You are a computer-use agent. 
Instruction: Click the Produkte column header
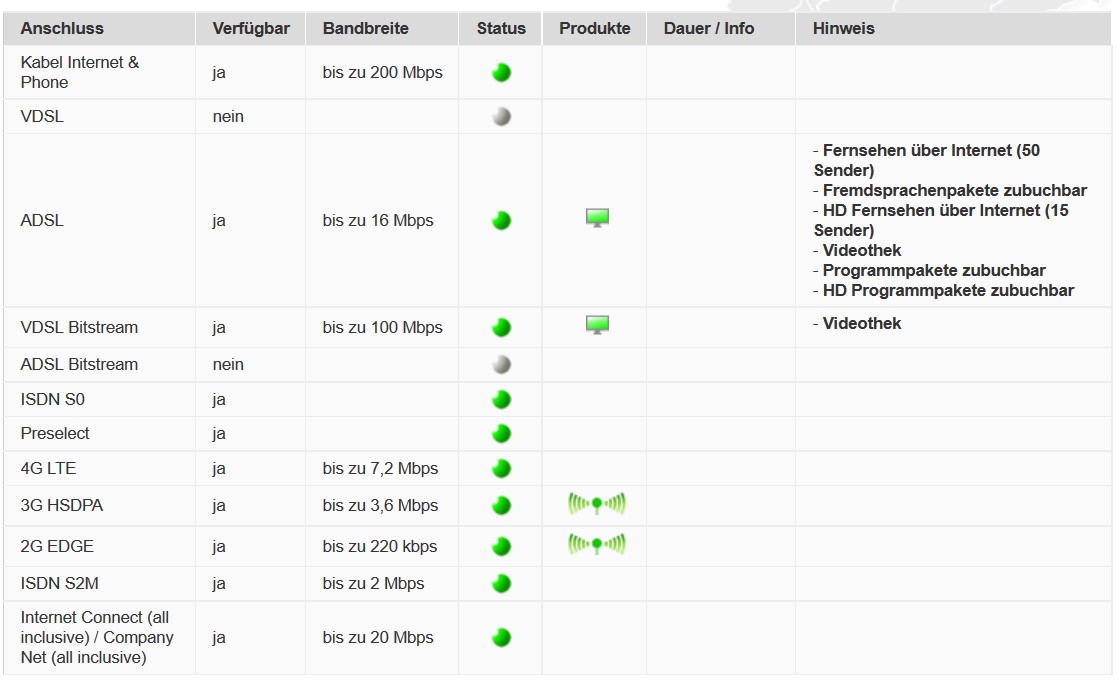(595, 28)
